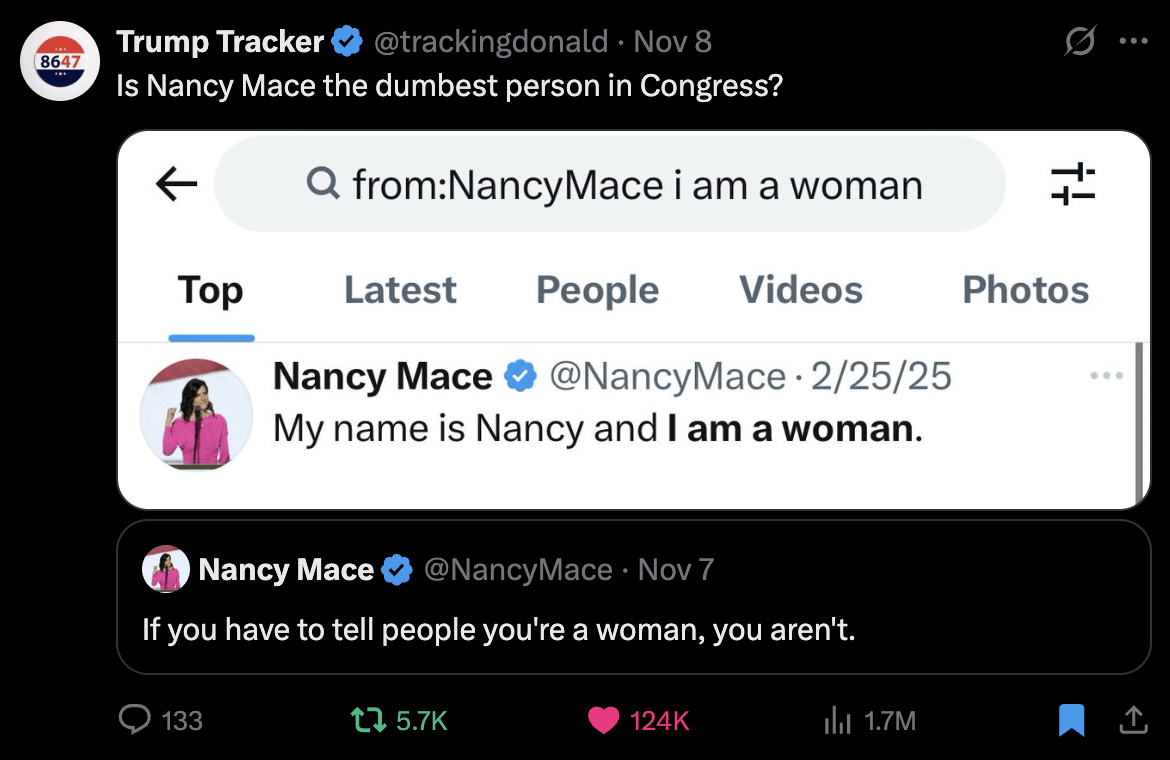Toggle the blue bookmark icon
The width and height of the screenshot is (1170, 760).
pyautogui.click(x=1071, y=720)
